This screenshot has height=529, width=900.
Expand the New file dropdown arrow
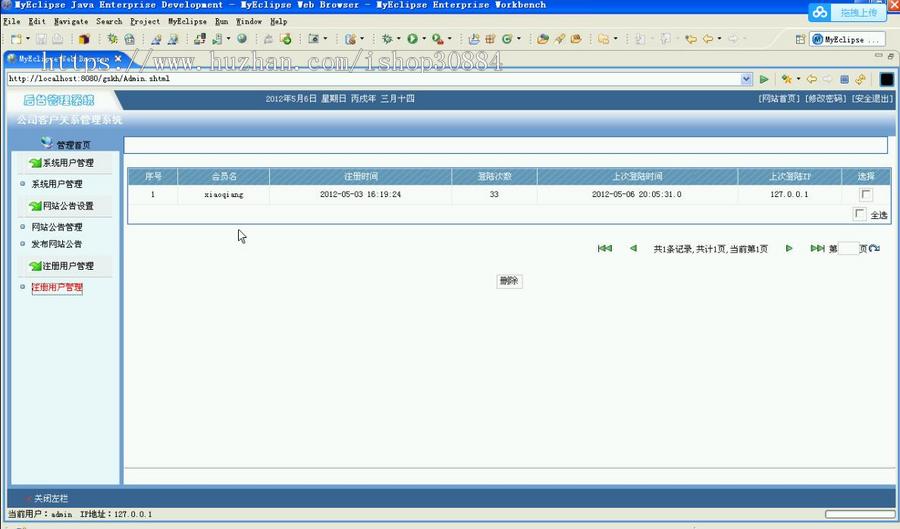pyautogui.click(x=28, y=39)
